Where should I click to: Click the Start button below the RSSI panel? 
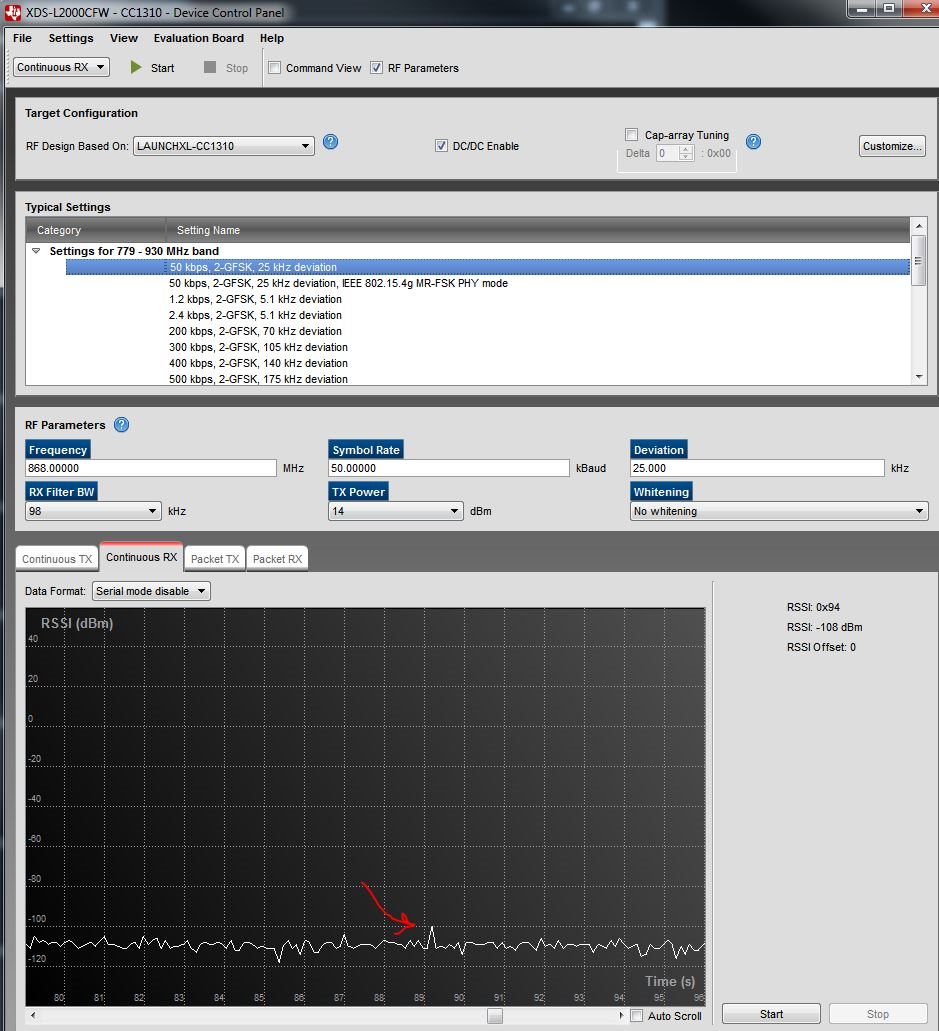(x=771, y=1014)
